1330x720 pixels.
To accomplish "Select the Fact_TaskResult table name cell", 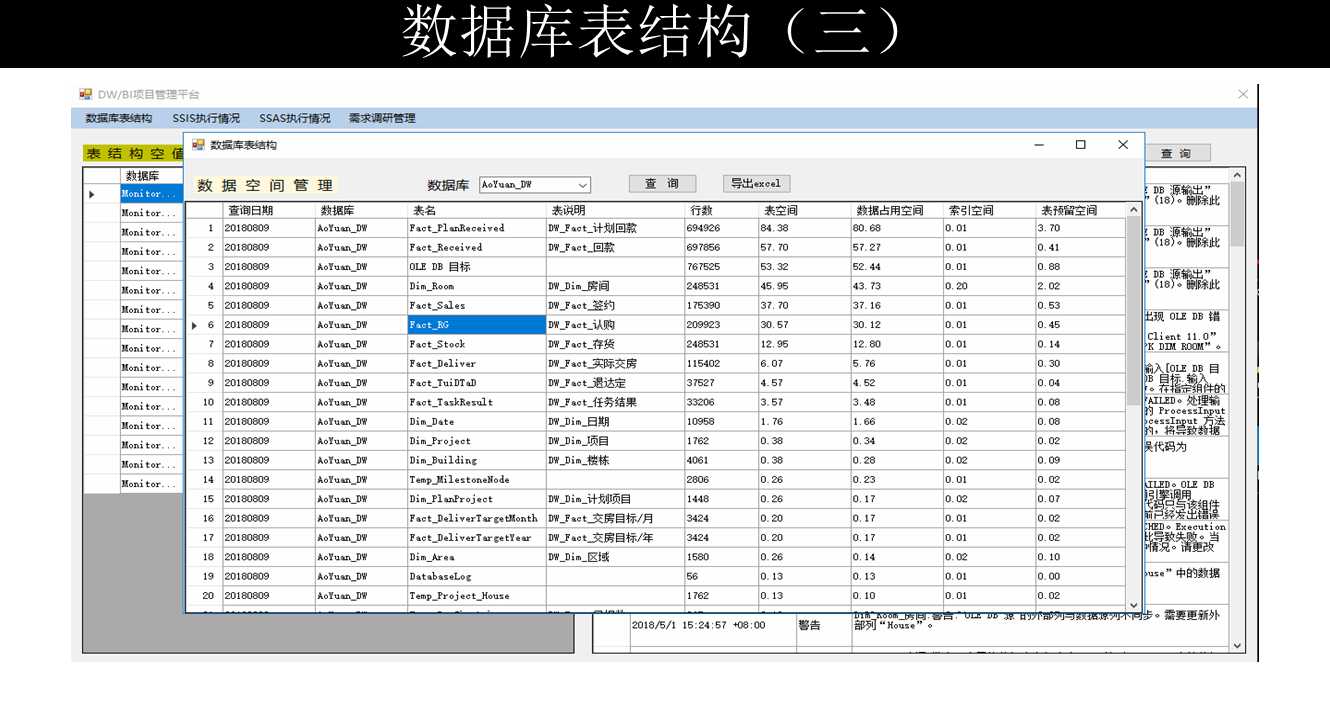I will [476, 402].
